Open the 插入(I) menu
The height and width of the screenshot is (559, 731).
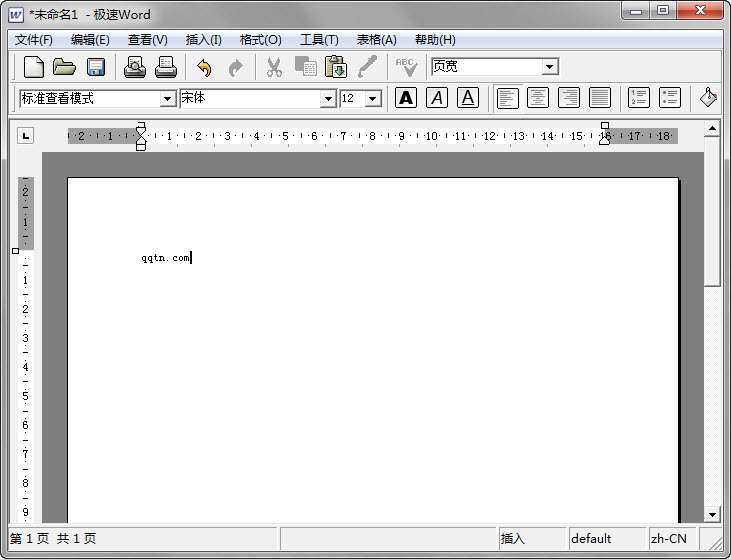click(x=203, y=40)
